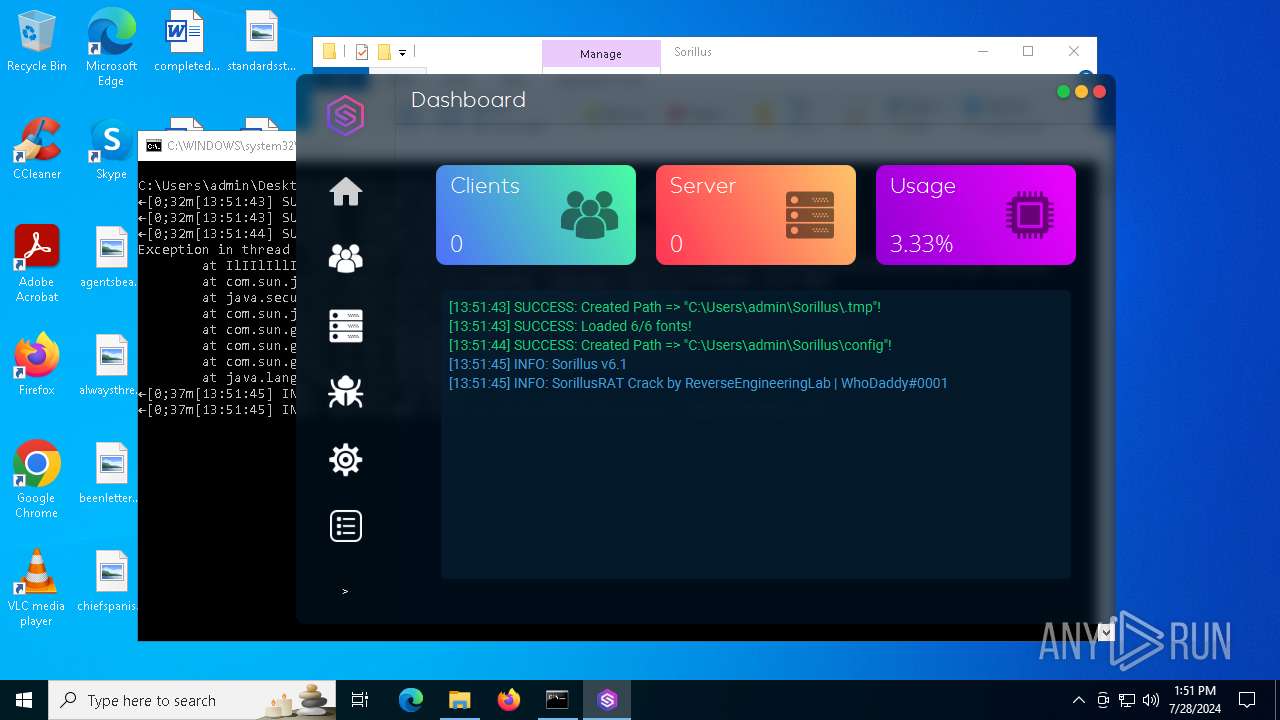Select log line 'Loaded 6/6 fonts!'

point(570,326)
